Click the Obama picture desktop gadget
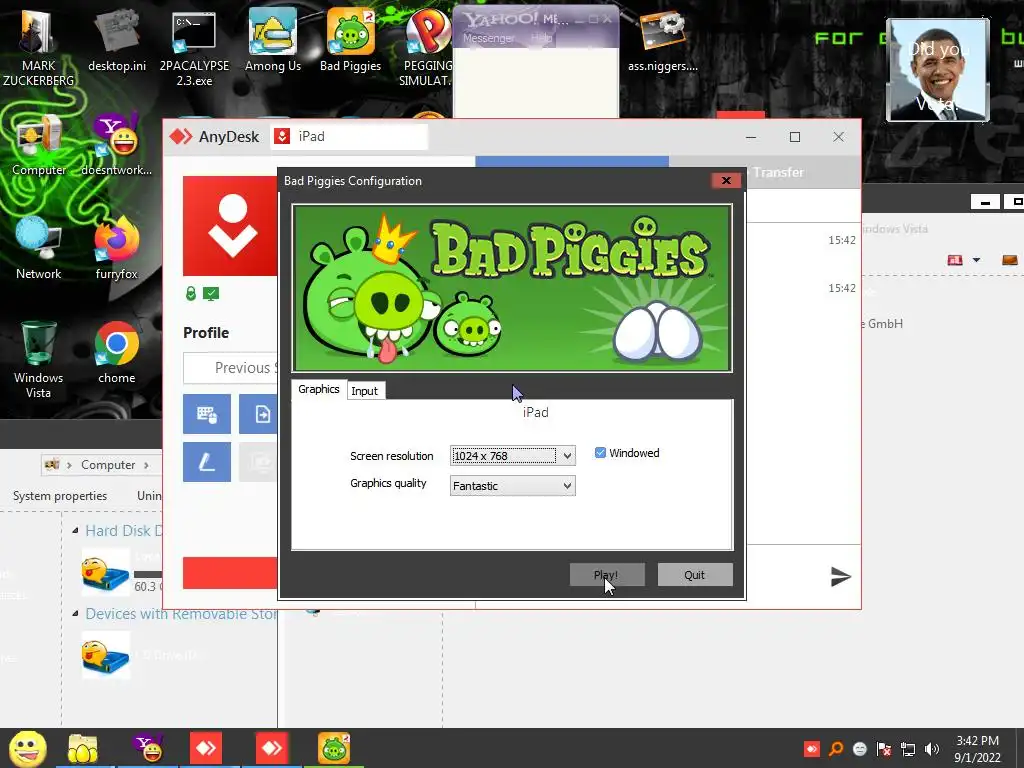1024x768 pixels. click(x=938, y=71)
